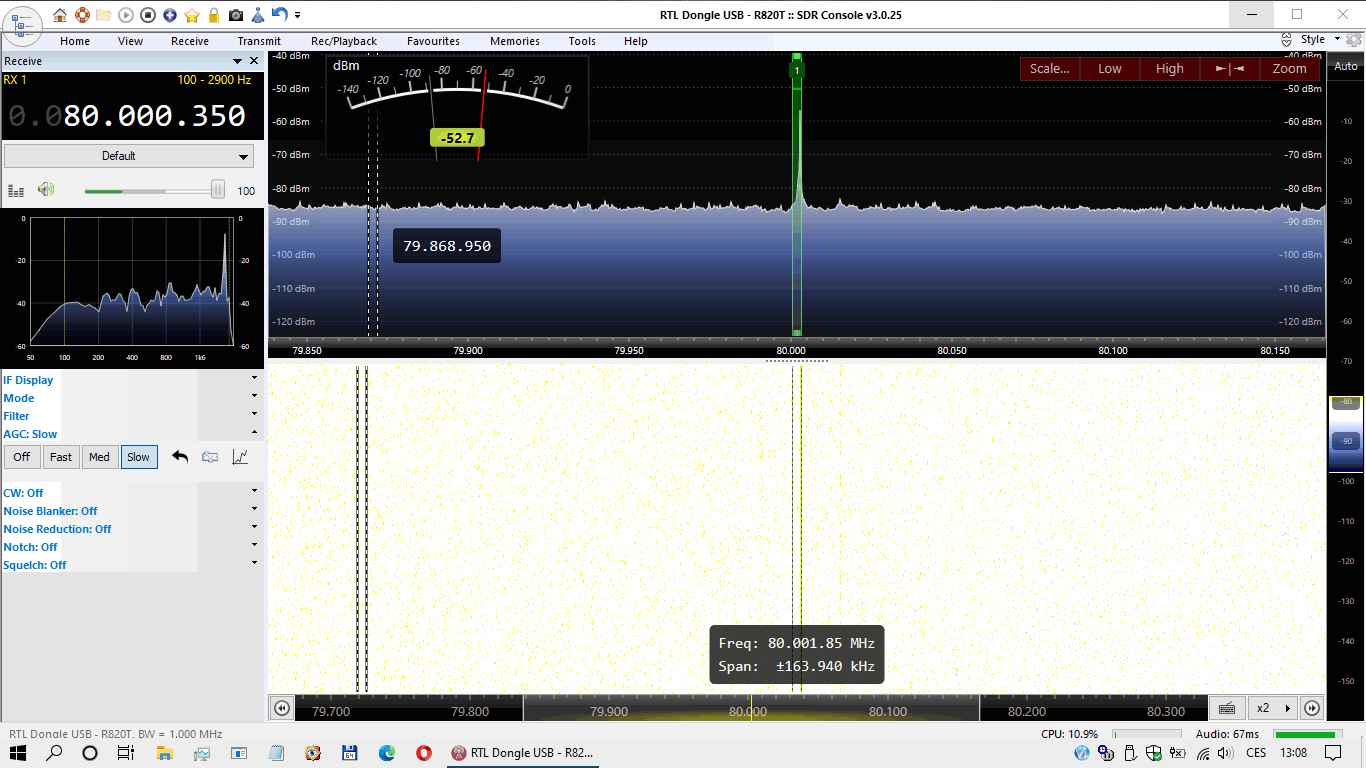Expand the Noise Reduction section
The width and height of the screenshot is (1366, 768).
pyautogui.click(x=254, y=528)
